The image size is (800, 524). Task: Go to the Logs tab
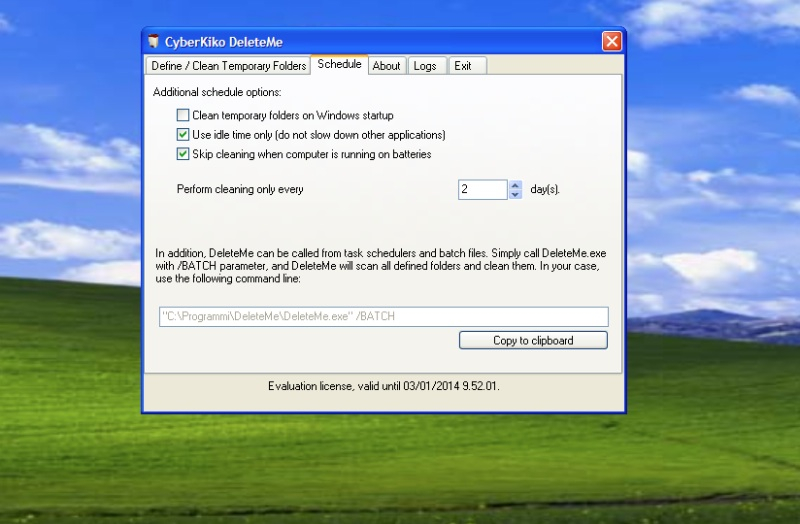coord(425,66)
